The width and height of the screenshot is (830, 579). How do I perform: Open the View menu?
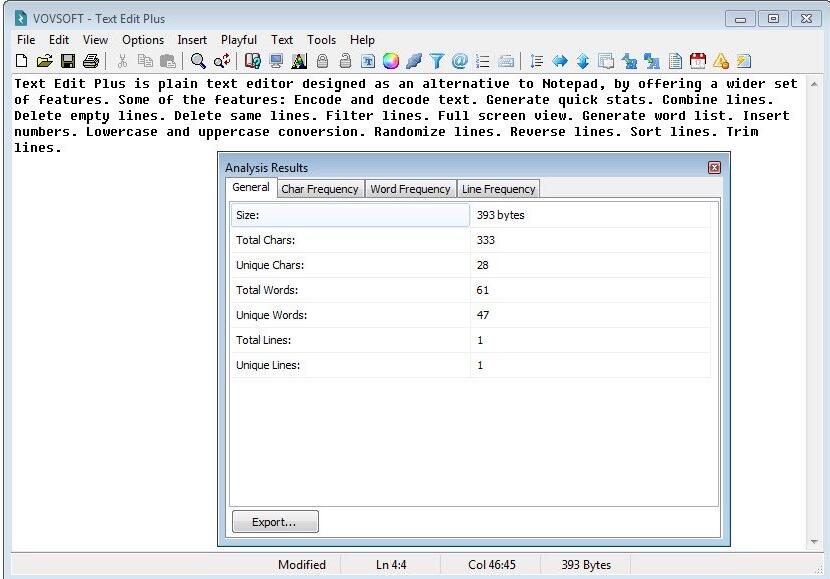[x=95, y=40]
